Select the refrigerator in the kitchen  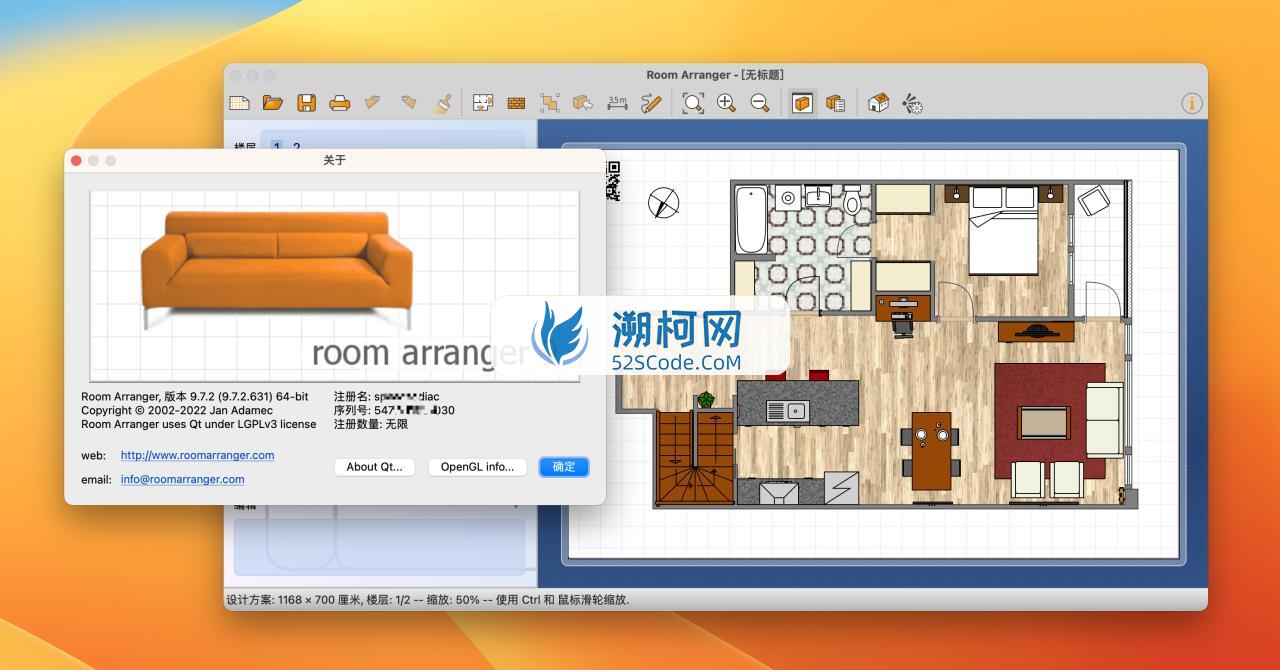pyautogui.click(x=841, y=488)
